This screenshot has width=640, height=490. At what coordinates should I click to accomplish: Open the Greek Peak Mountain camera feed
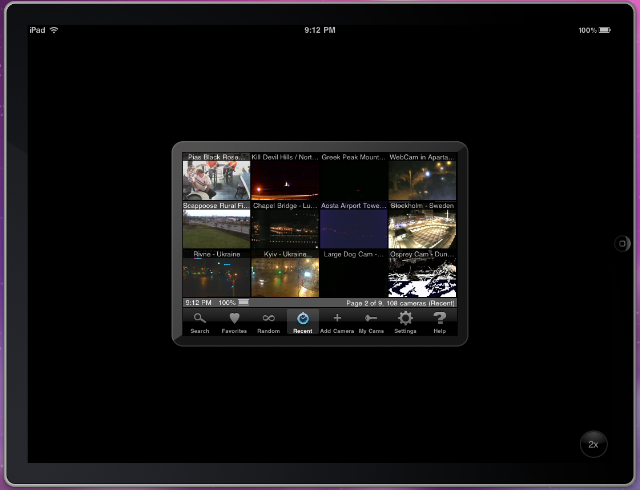(x=353, y=176)
